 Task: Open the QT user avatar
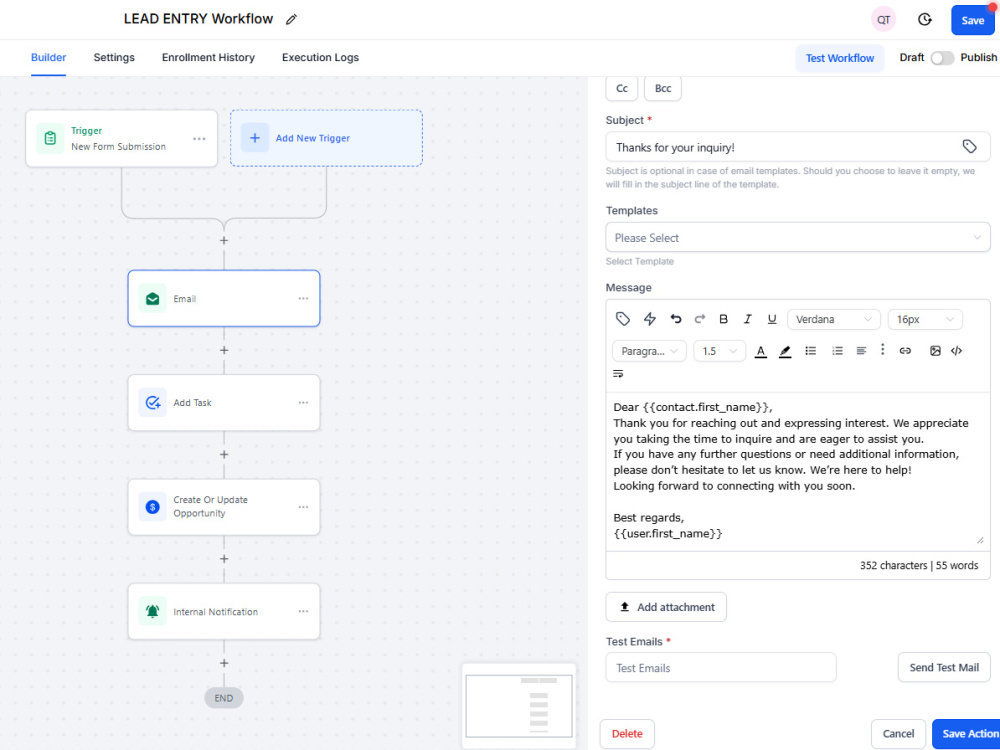pyautogui.click(x=883, y=20)
